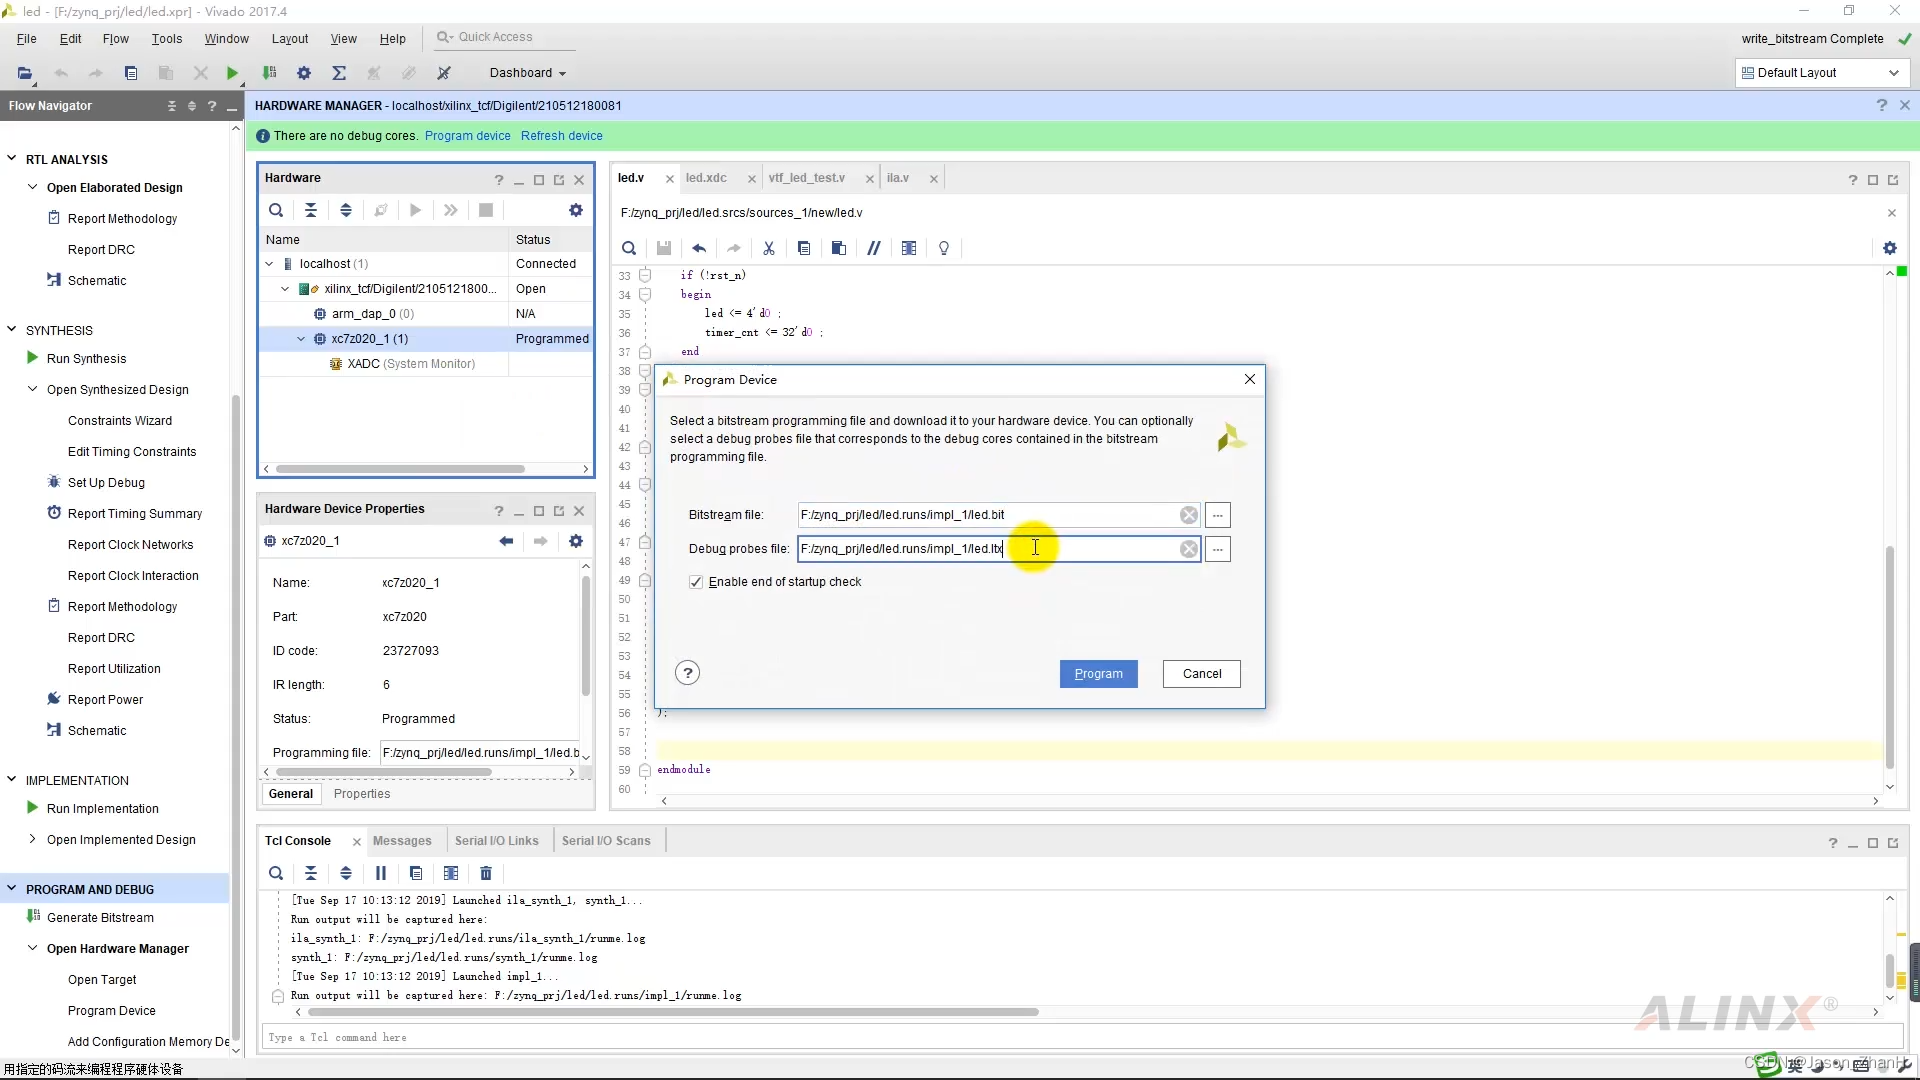Click the comment toggle icon in editor toolbar
The height and width of the screenshot is (1080, 1920).
coord(873,248)
